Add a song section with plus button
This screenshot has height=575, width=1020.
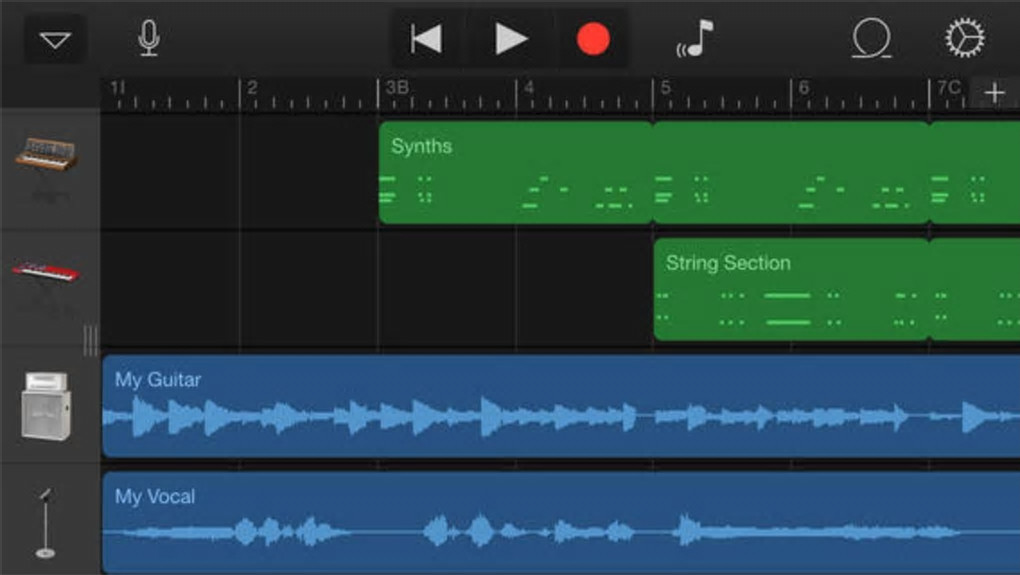pyautogui.click(x=995, y=93)
